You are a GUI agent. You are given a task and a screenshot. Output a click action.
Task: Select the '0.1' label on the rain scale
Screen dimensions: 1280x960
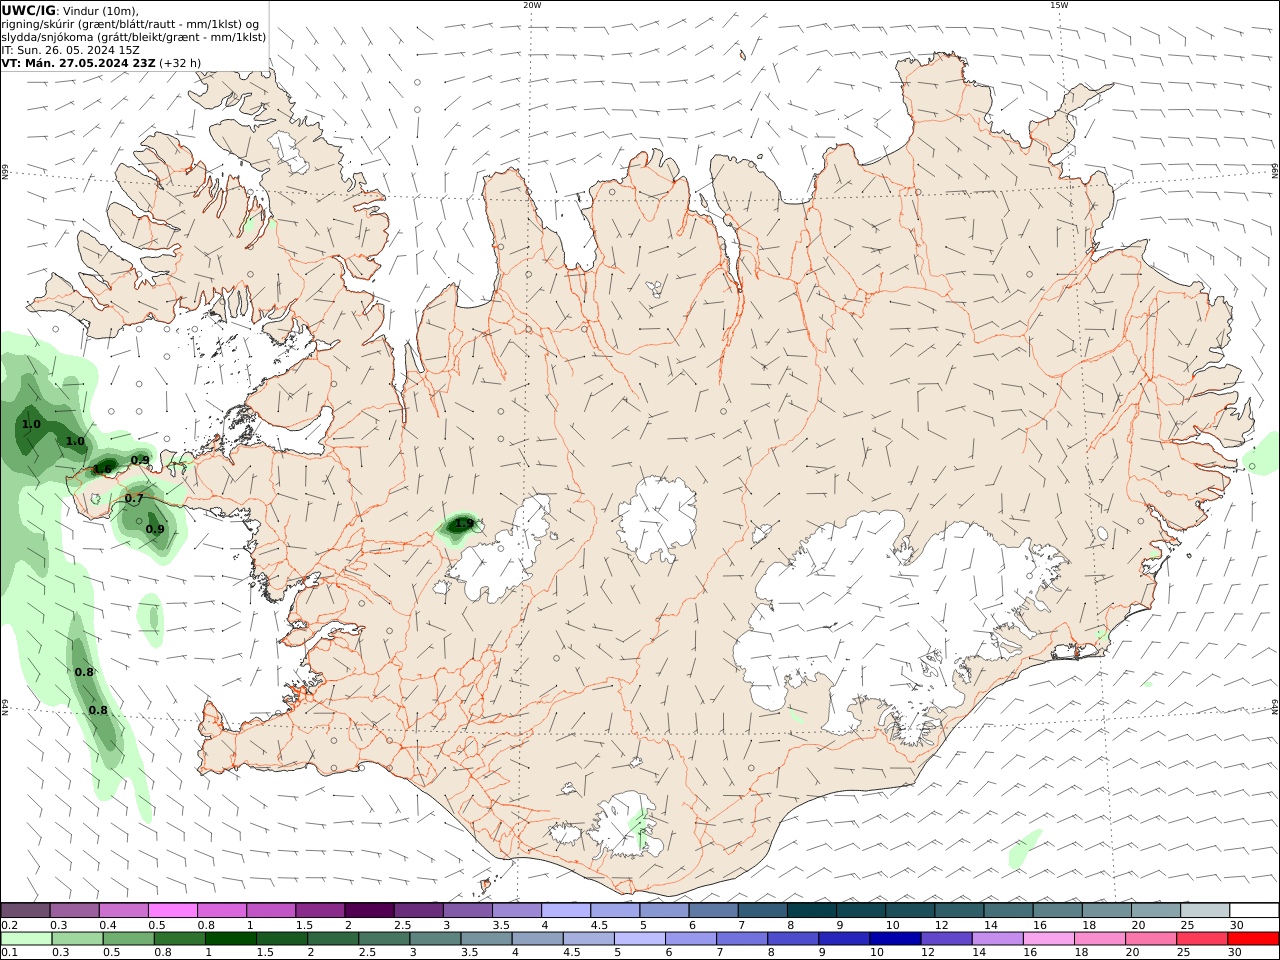tap(9, 953)
